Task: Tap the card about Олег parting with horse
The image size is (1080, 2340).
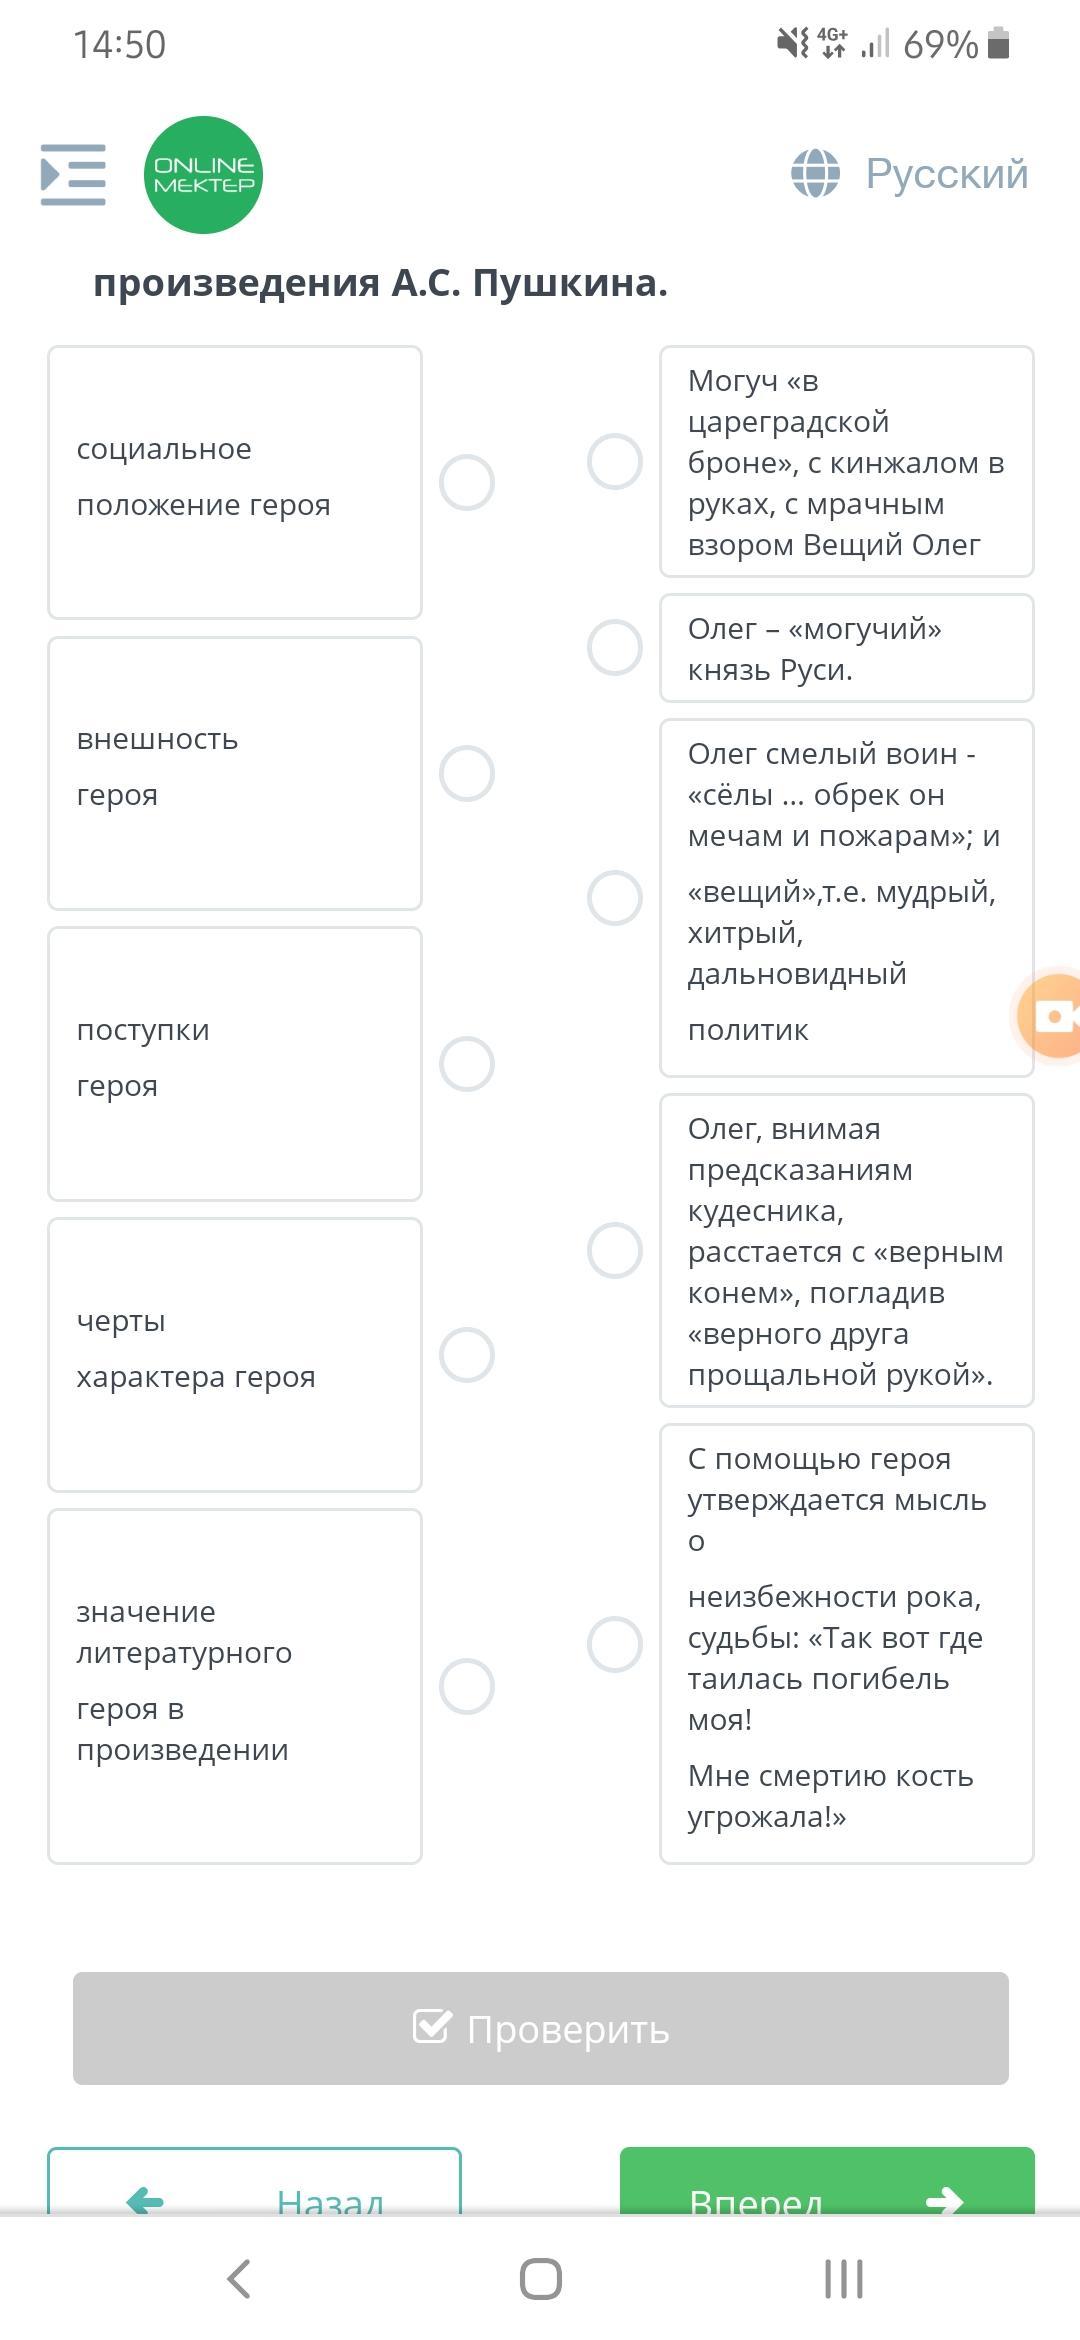Action: coord(846,1250)
